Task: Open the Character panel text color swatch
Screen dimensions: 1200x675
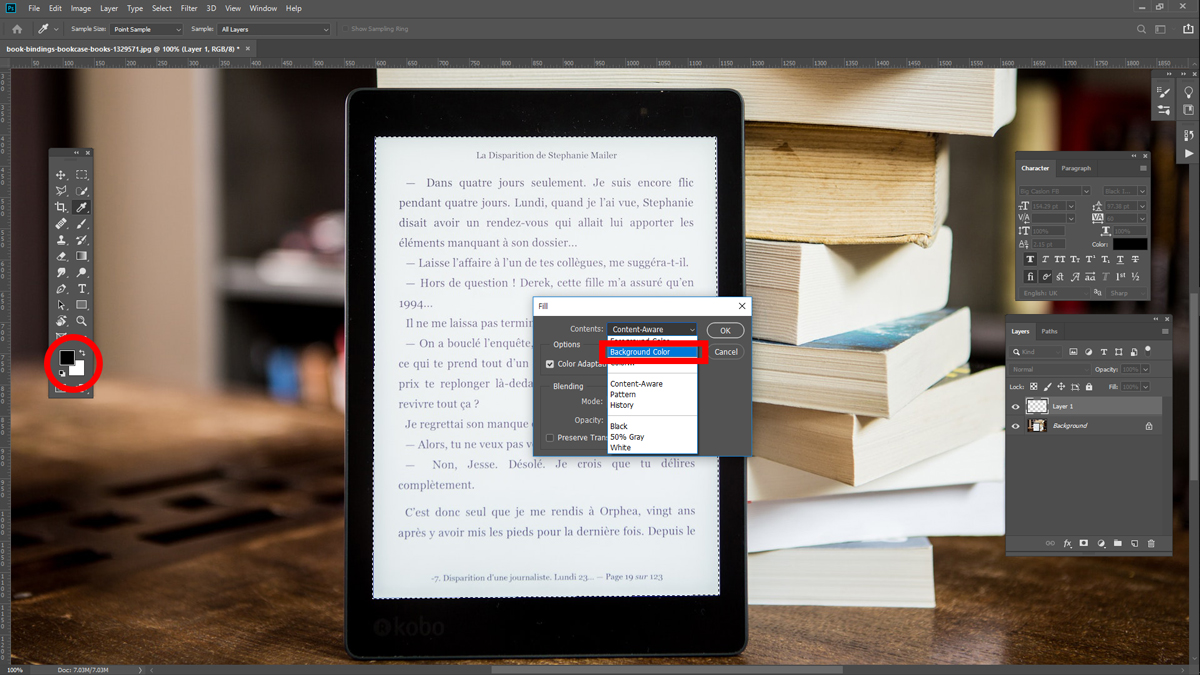Action: coord(1130,243)
